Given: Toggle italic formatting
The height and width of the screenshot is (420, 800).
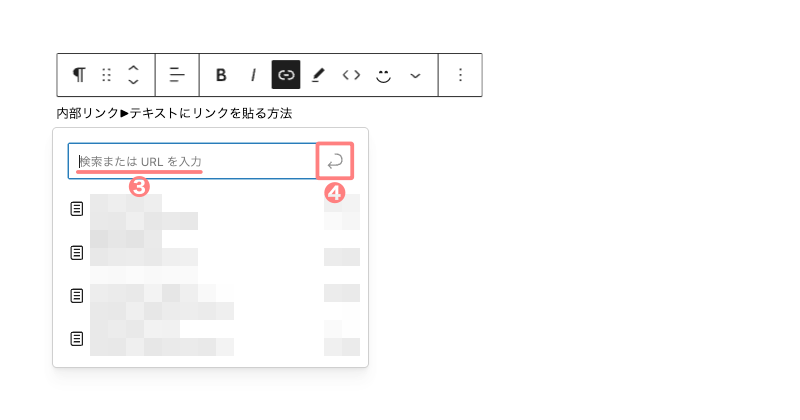Looking at the screenshot, I should coord(253,75).
